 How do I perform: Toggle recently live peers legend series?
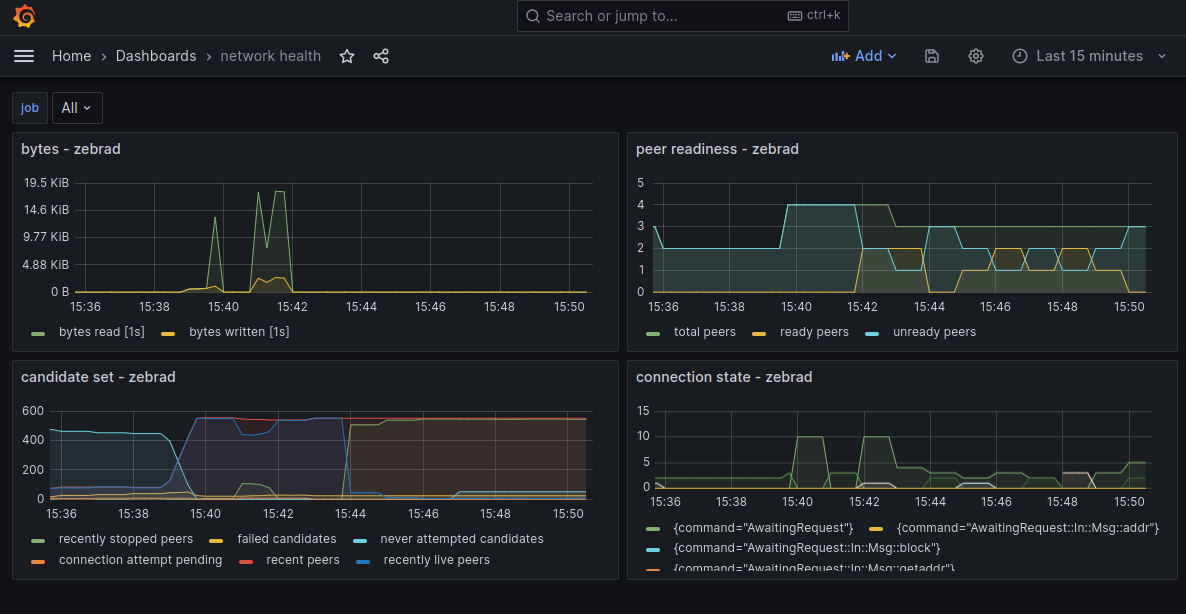click(436, 560)
